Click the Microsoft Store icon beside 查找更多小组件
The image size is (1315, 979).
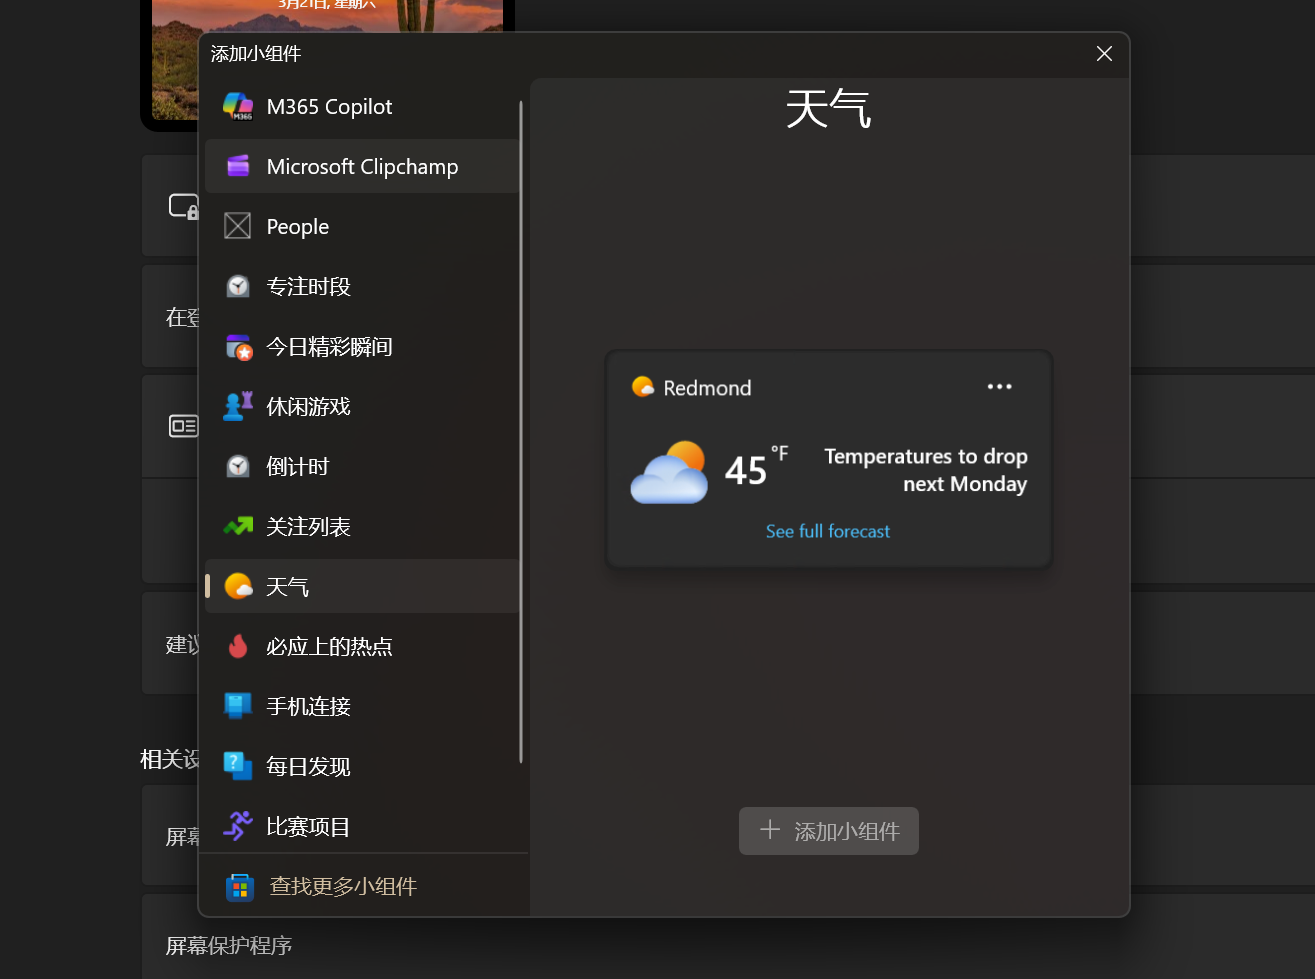pyautogui.click(x=240, y=887)
